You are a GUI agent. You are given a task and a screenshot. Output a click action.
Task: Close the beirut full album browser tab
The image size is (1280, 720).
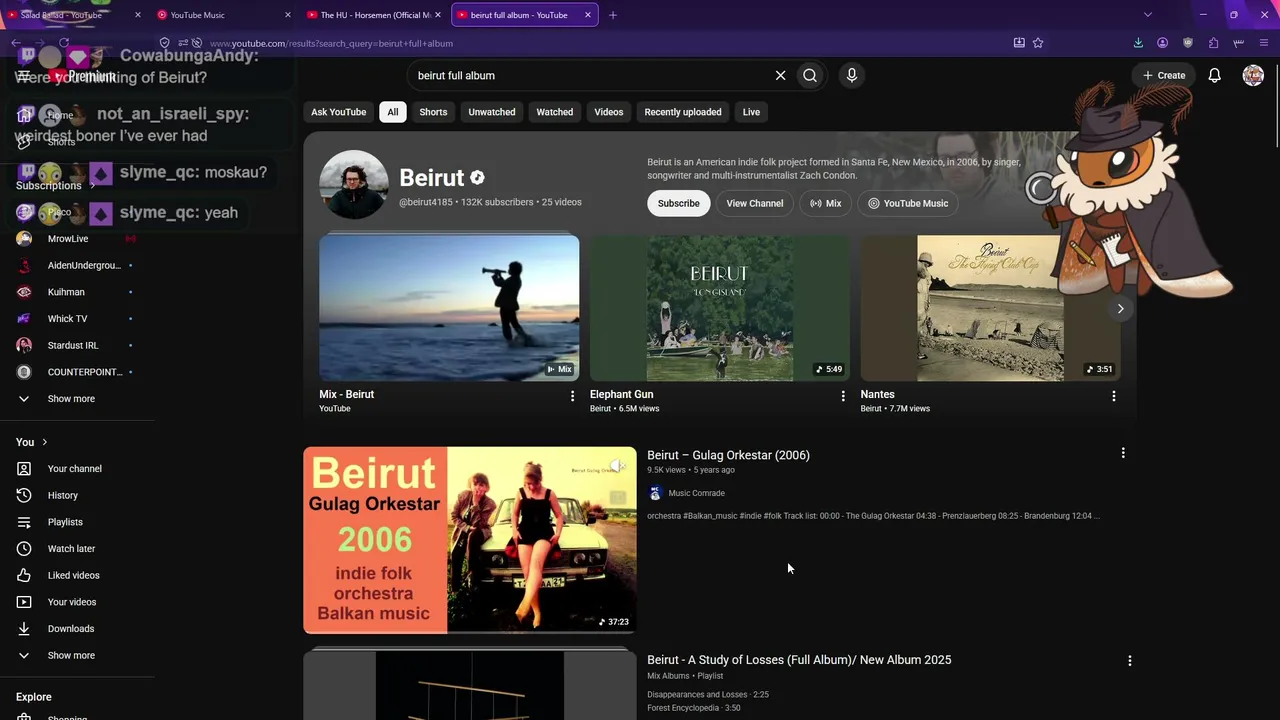pos(588,15)
